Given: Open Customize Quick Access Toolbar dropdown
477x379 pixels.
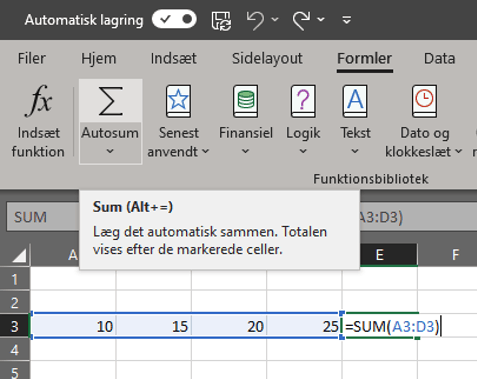Looking at the screenshot, I should pyautogui.click(x=347, y=20).
